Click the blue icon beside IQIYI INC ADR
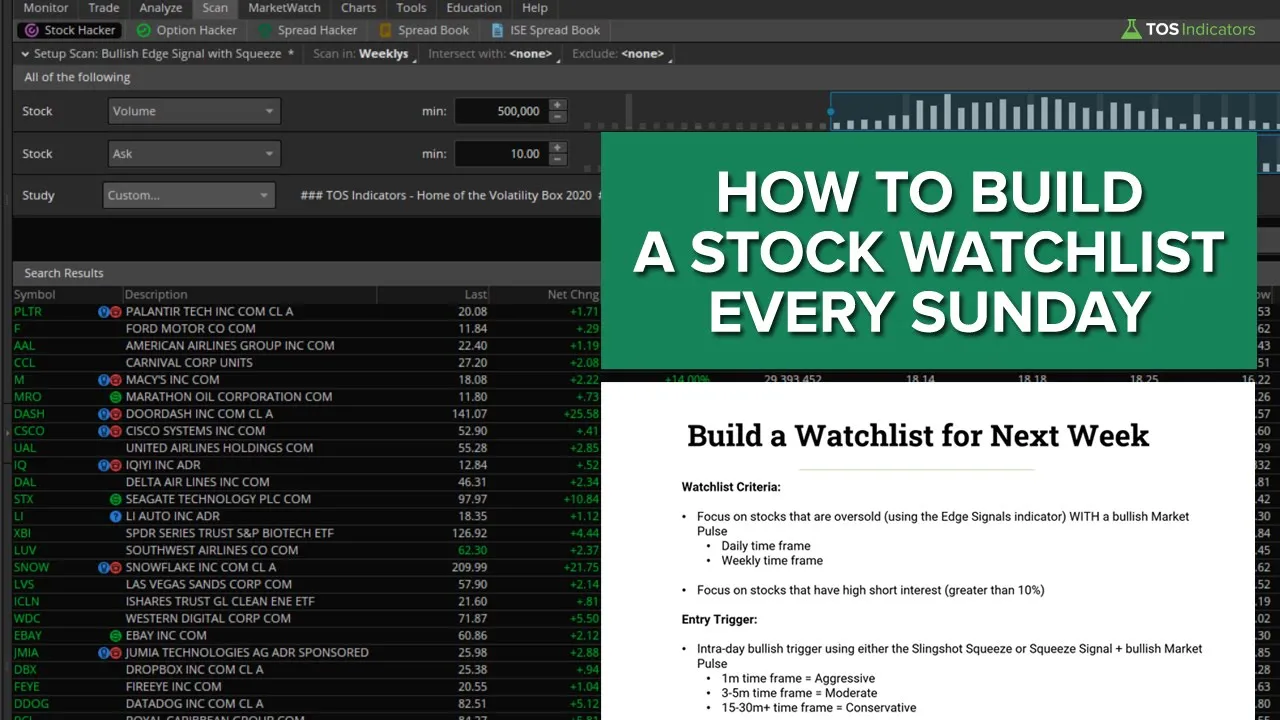 click(103, 465)
